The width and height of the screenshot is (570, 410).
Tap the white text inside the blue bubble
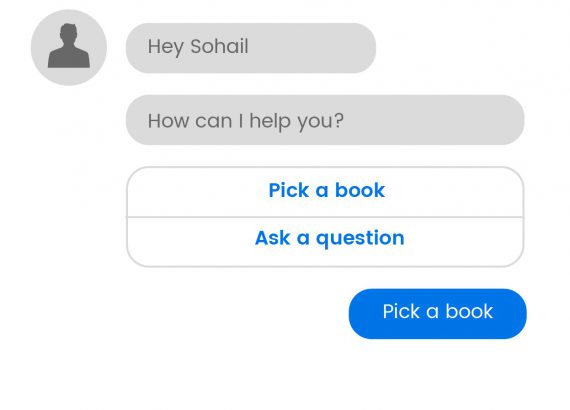point(438,311)
